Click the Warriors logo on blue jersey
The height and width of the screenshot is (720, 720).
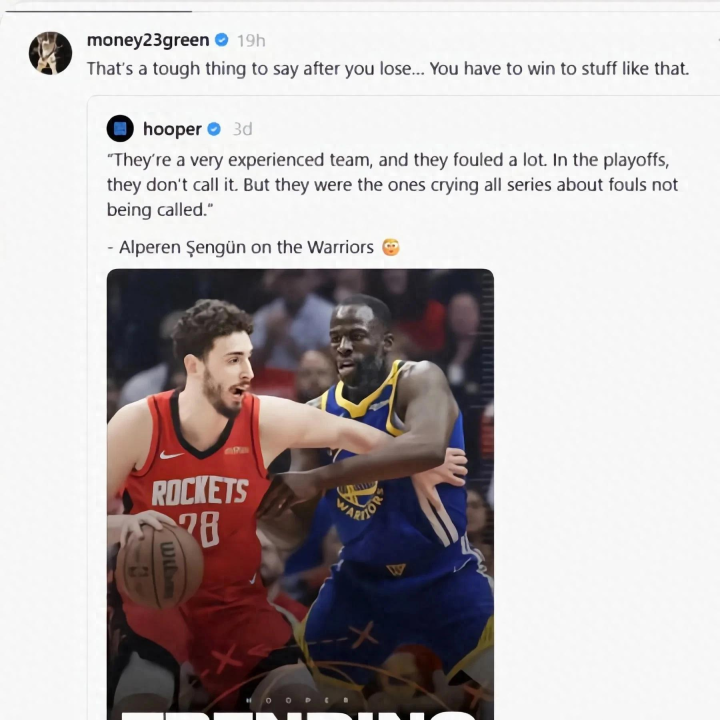(359, 499)
